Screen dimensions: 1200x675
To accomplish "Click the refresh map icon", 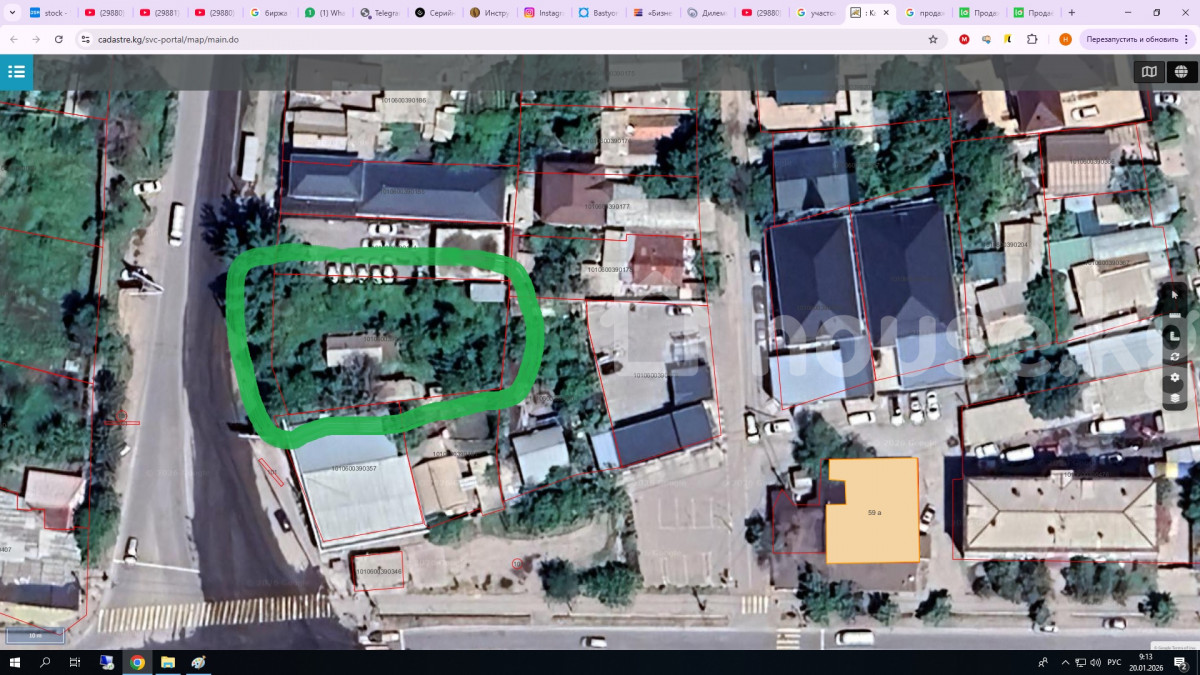I will click(x=1175, y=357).
